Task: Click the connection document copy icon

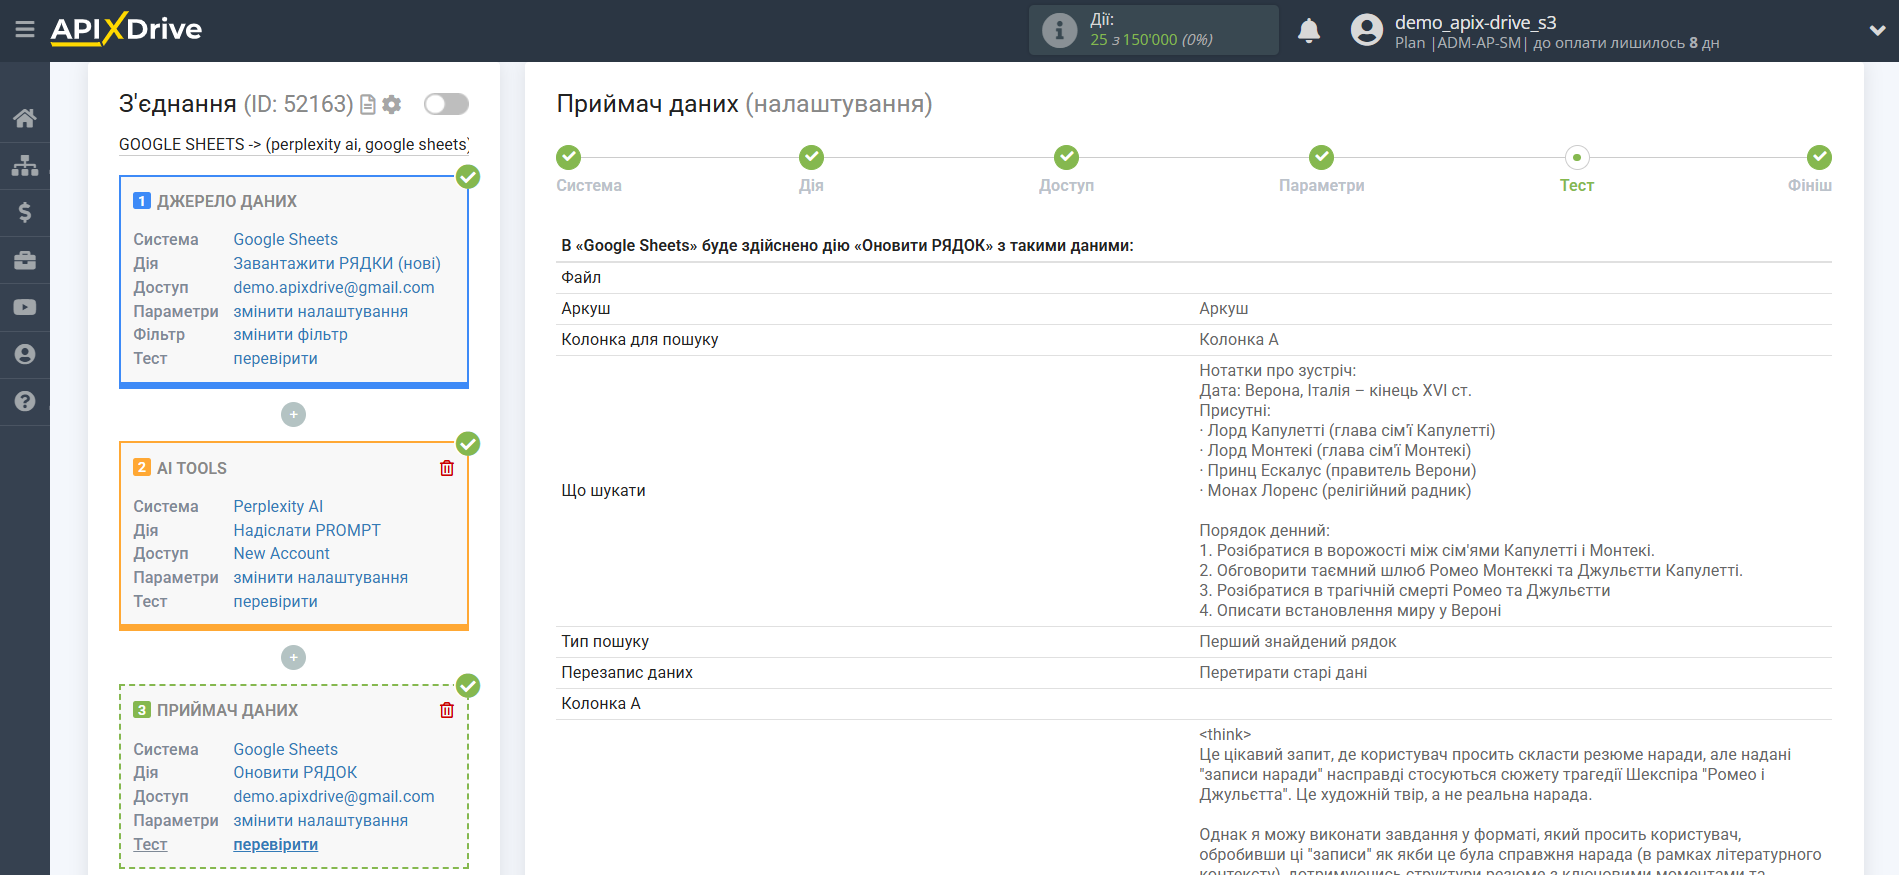Action: coord(368,104)
